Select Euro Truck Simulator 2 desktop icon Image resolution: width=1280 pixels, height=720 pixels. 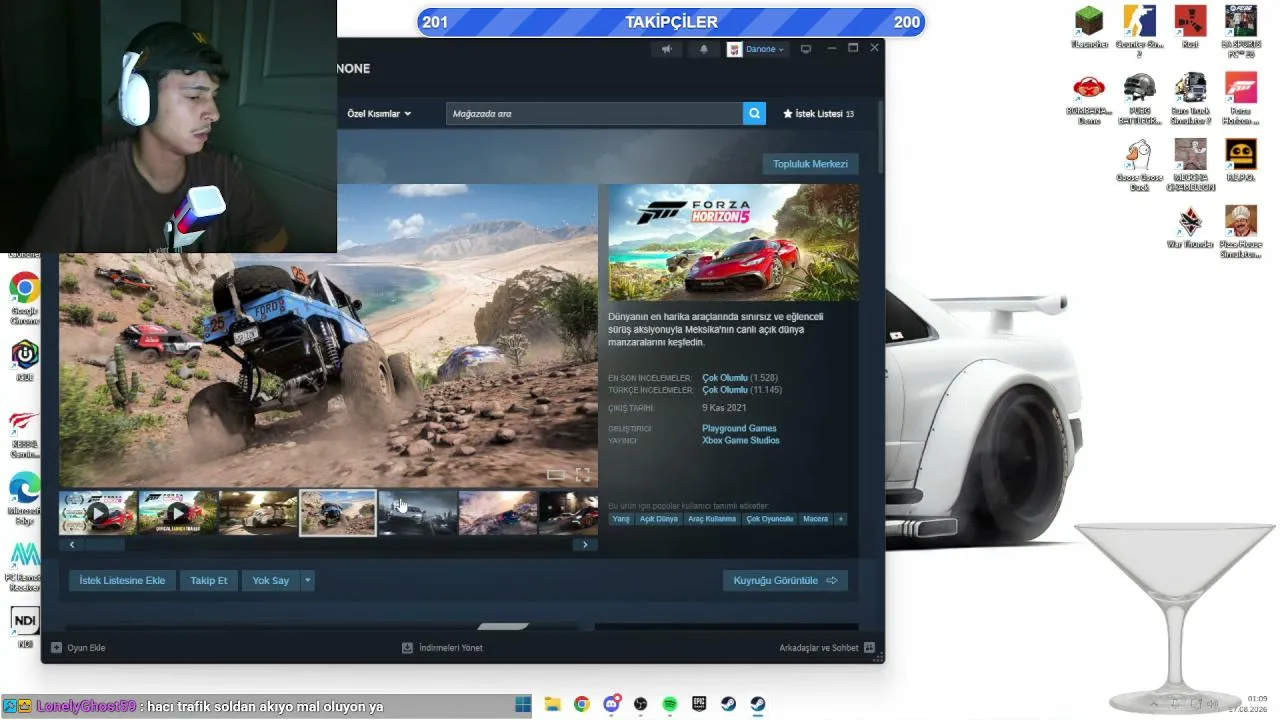tap(1190, 98)
